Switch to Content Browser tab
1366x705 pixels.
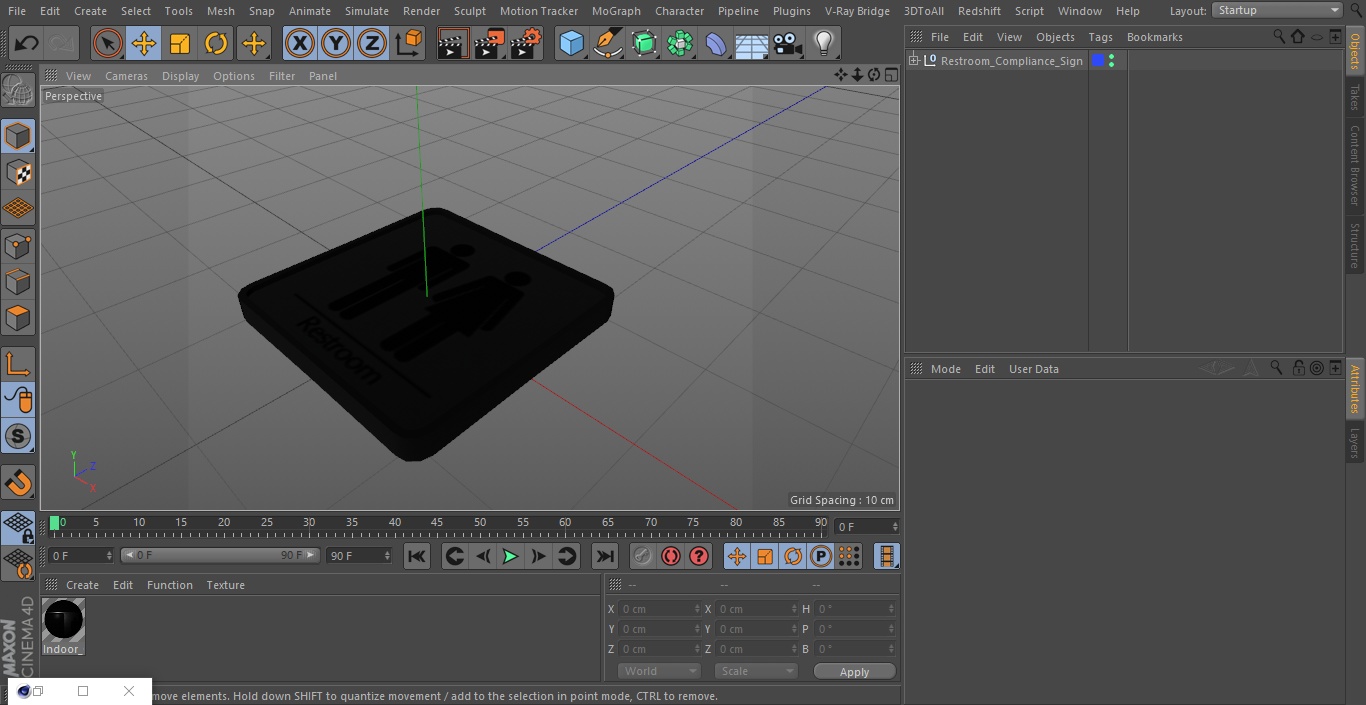pos(1355,166)
